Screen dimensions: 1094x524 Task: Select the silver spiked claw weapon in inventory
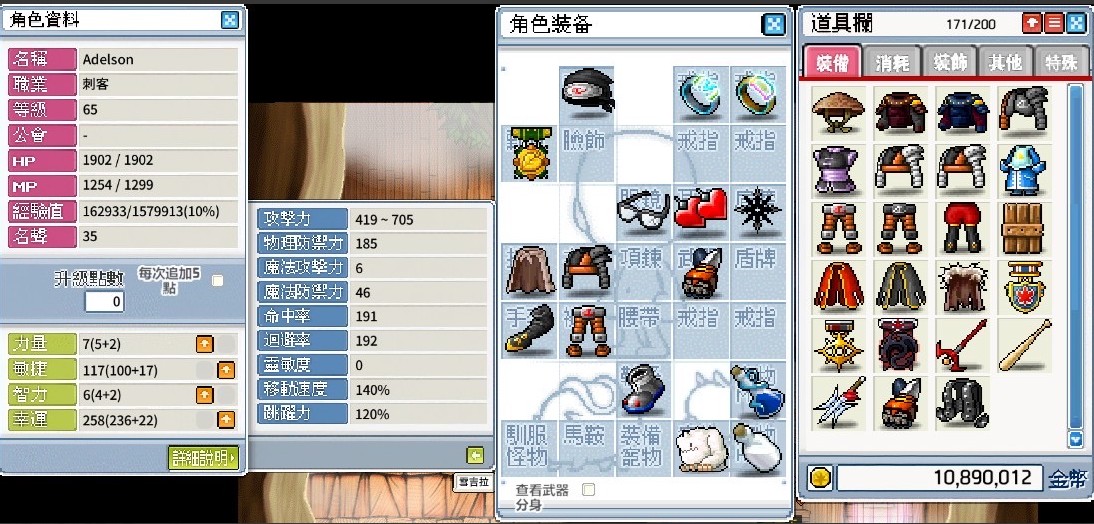click(838, 403)
